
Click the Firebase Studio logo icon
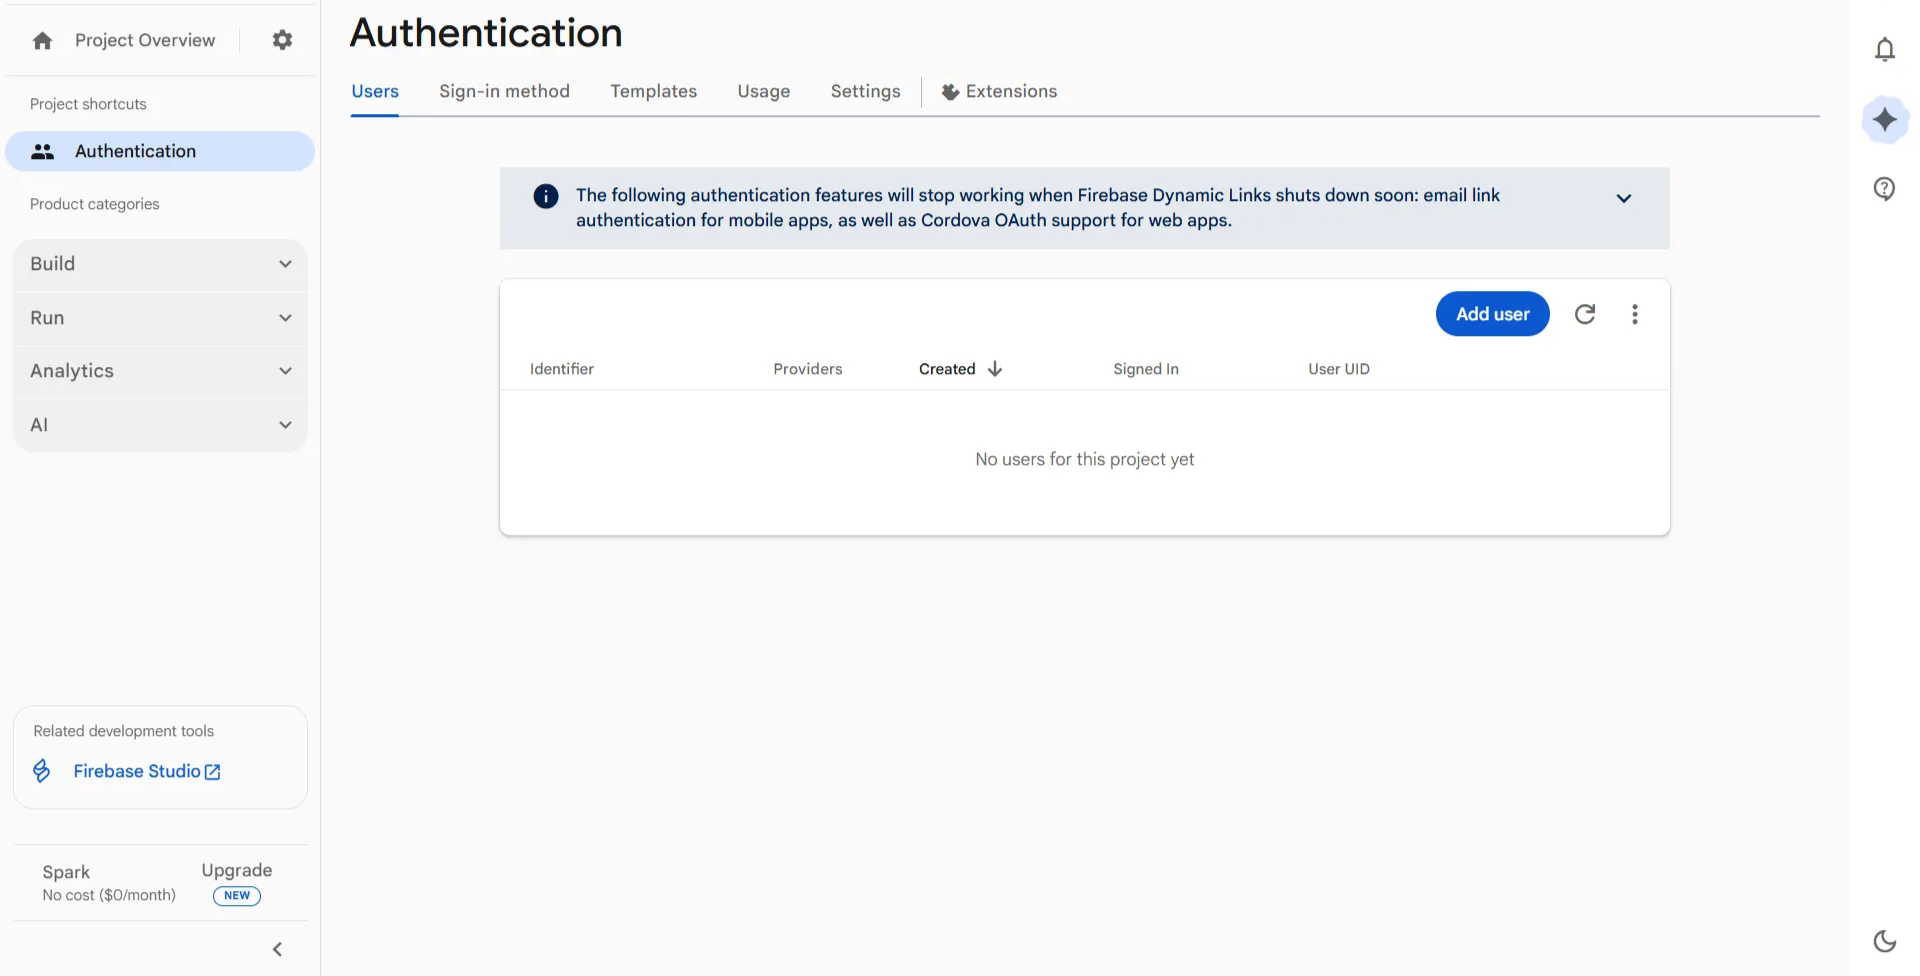pos(42,771)
